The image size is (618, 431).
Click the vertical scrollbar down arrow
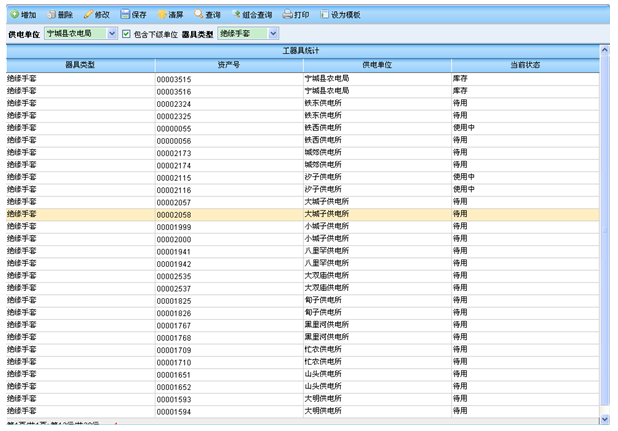pyautogui.click(x=604, y=418)
